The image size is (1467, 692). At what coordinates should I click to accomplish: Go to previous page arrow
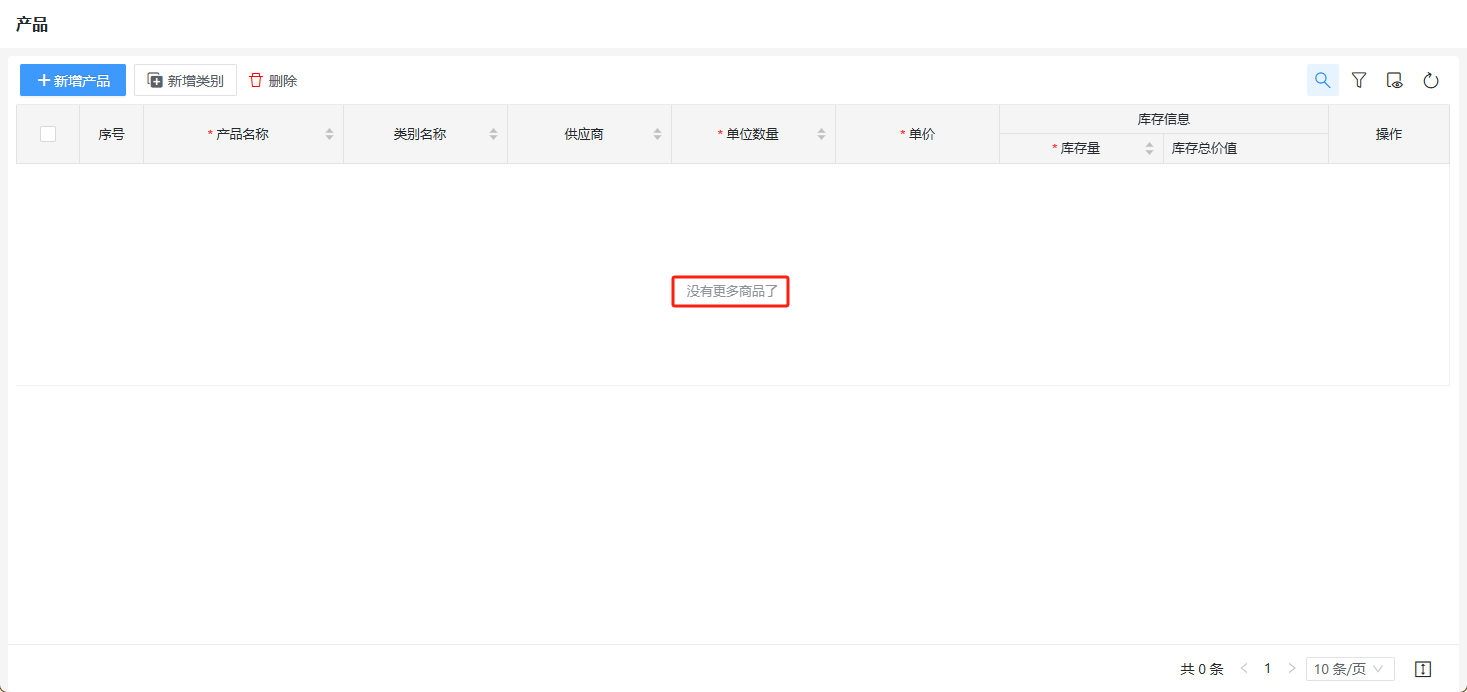pyautogui.click(x=1244, y=669)
